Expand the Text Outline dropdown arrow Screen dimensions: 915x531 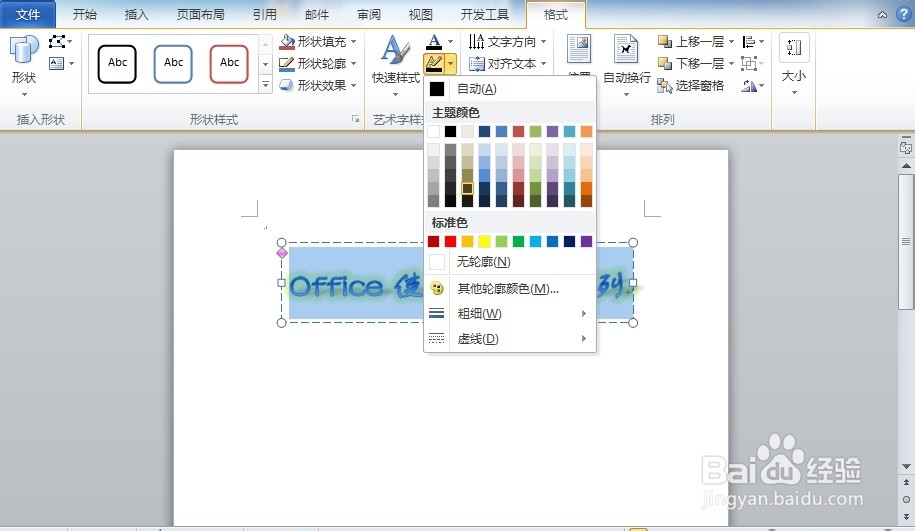[x=450, y=63]
